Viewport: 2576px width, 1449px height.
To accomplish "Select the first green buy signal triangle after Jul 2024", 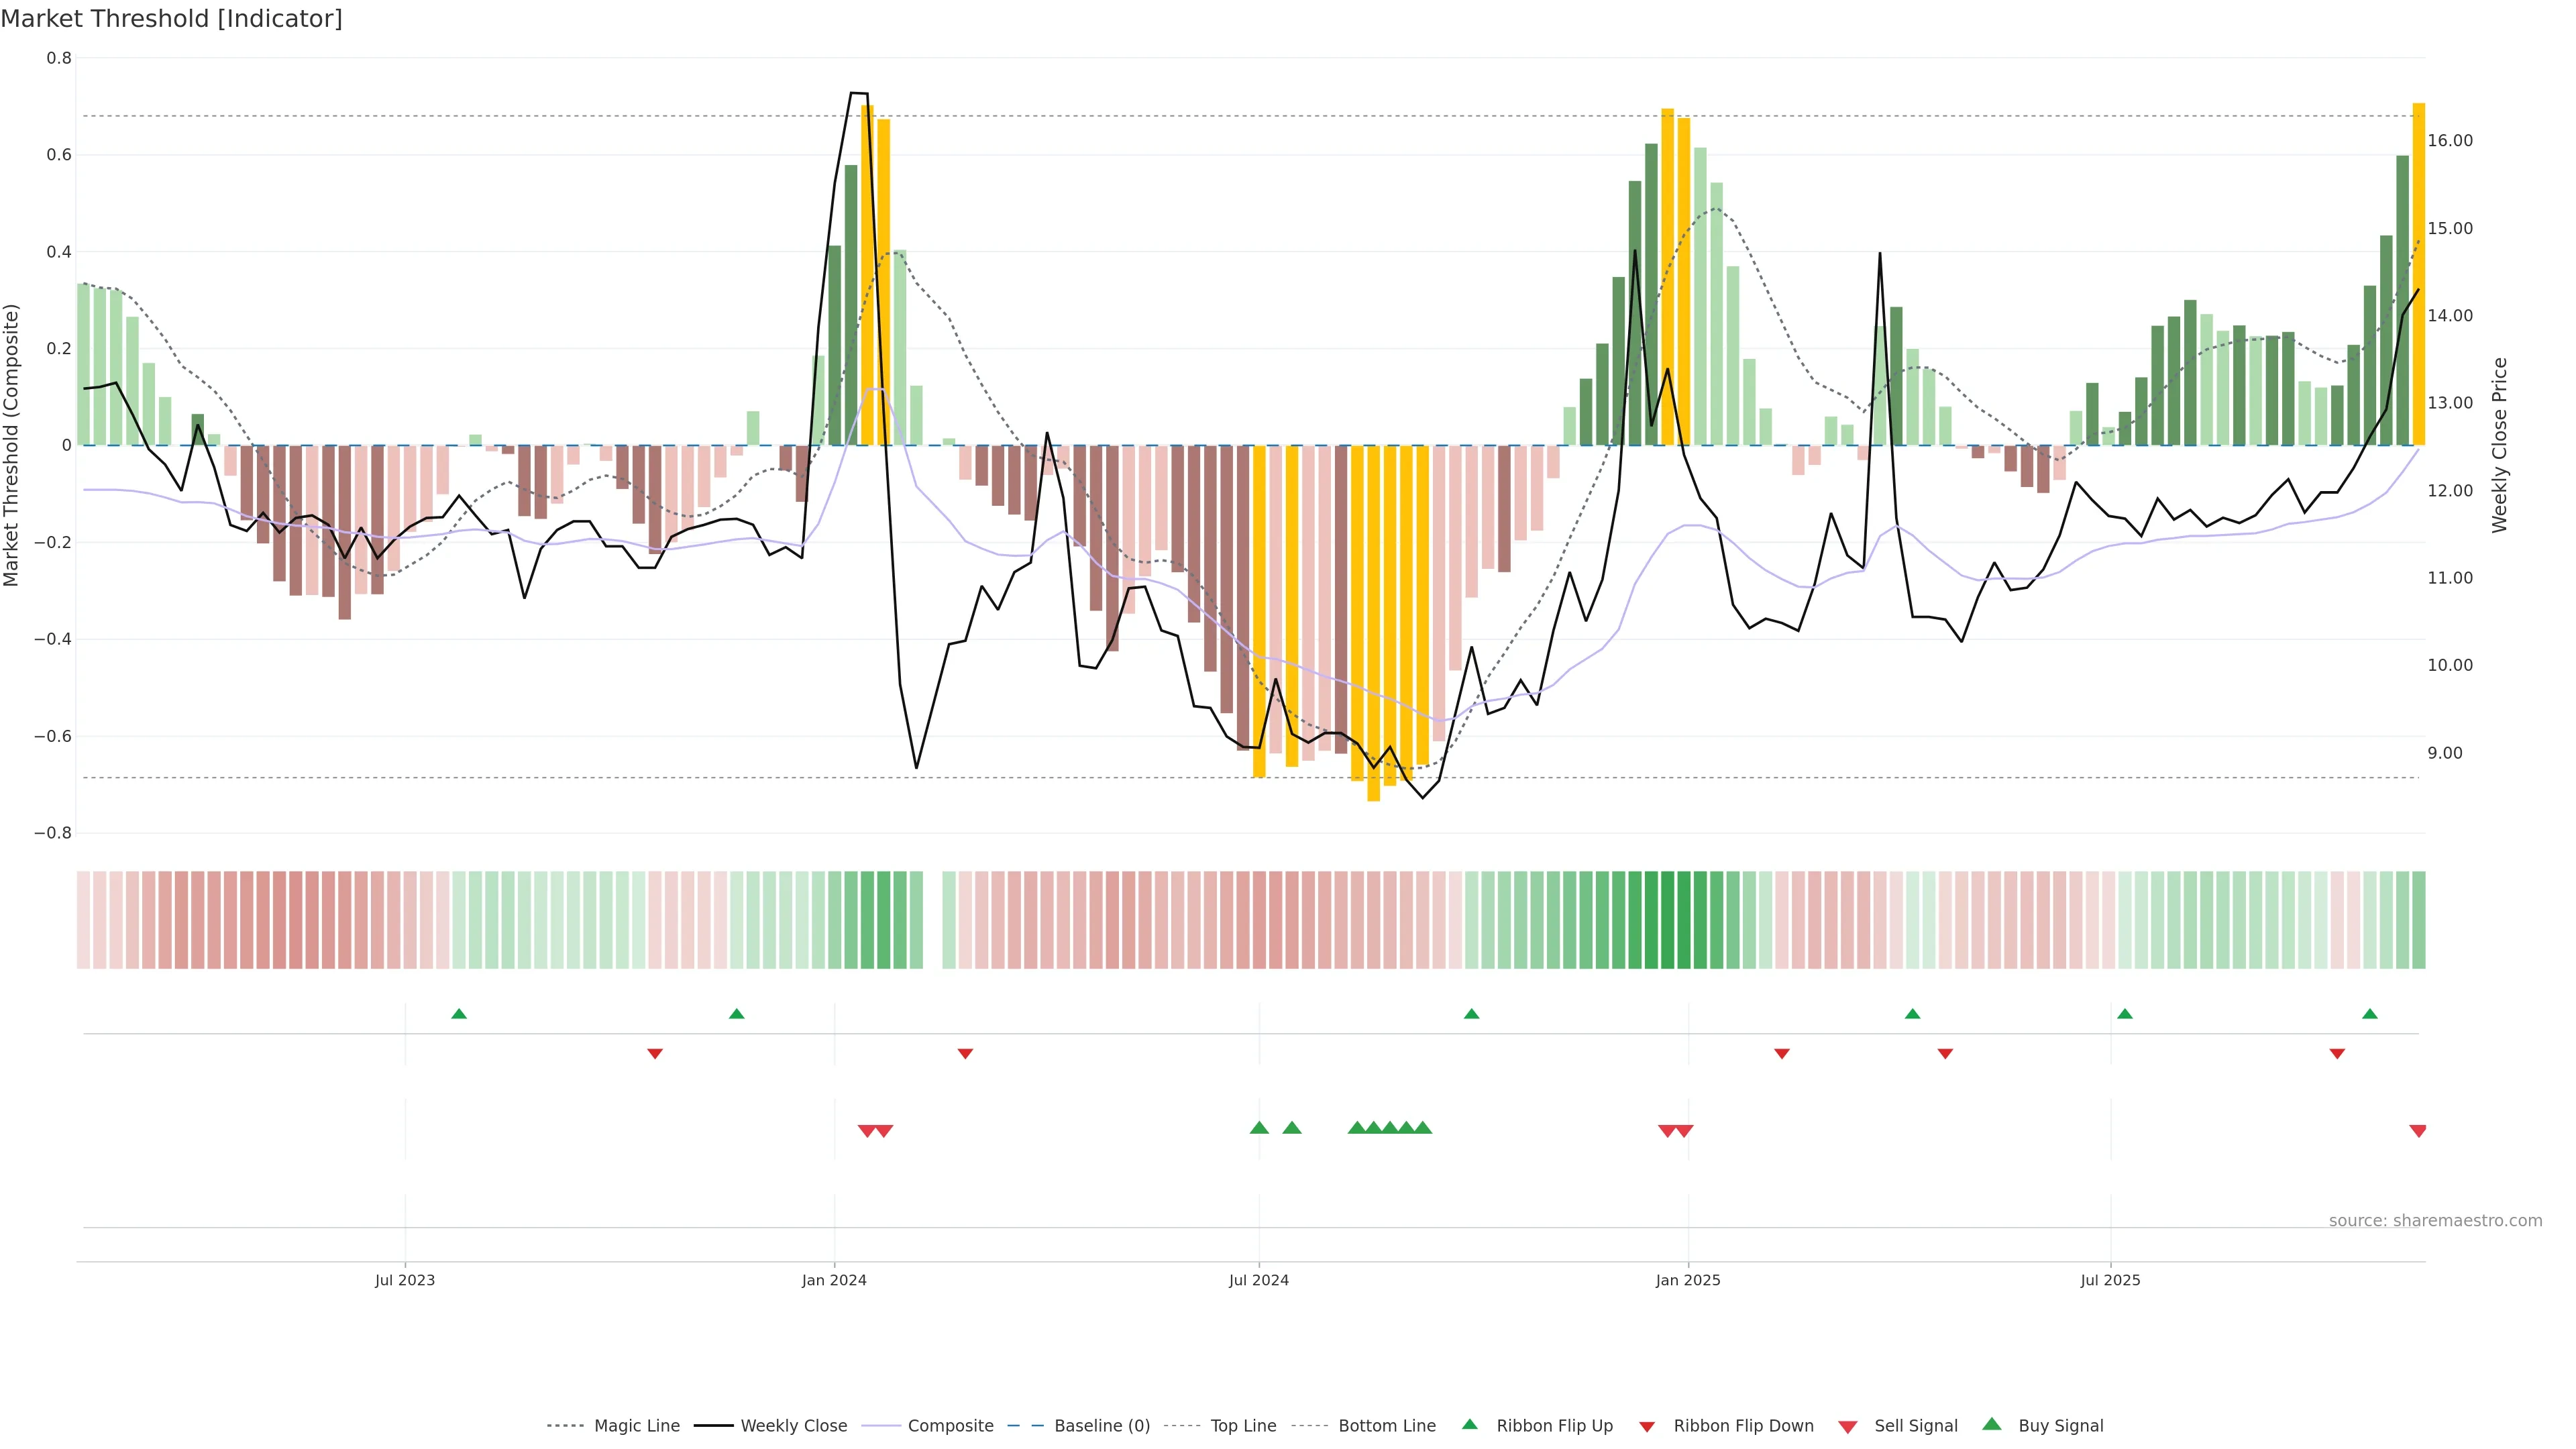I will (x=1259, y=1128).
